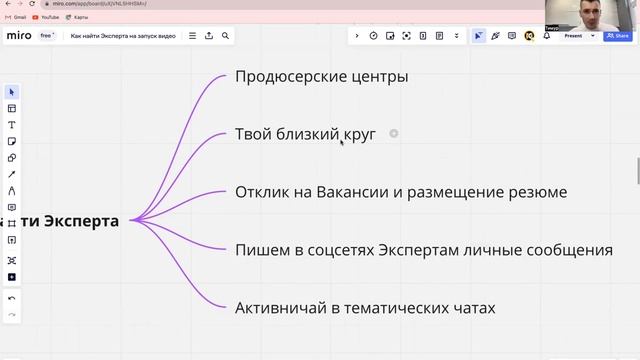Select the root node ending 'Эксперта'

pyautogui.click(x=60, y=221)
